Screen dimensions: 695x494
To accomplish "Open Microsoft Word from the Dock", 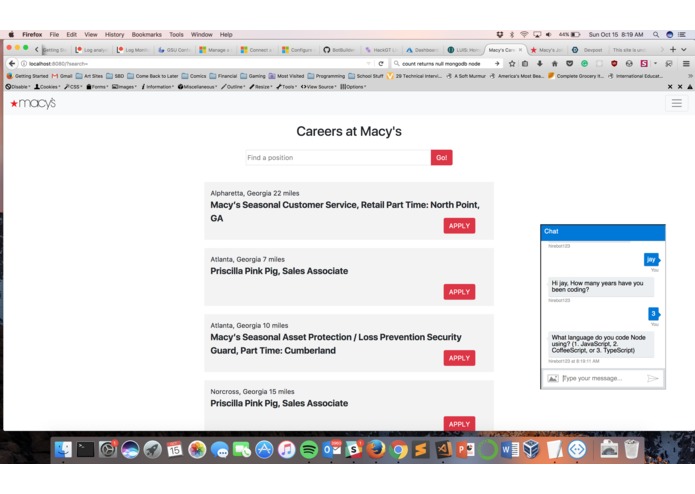I will point(510,450).
